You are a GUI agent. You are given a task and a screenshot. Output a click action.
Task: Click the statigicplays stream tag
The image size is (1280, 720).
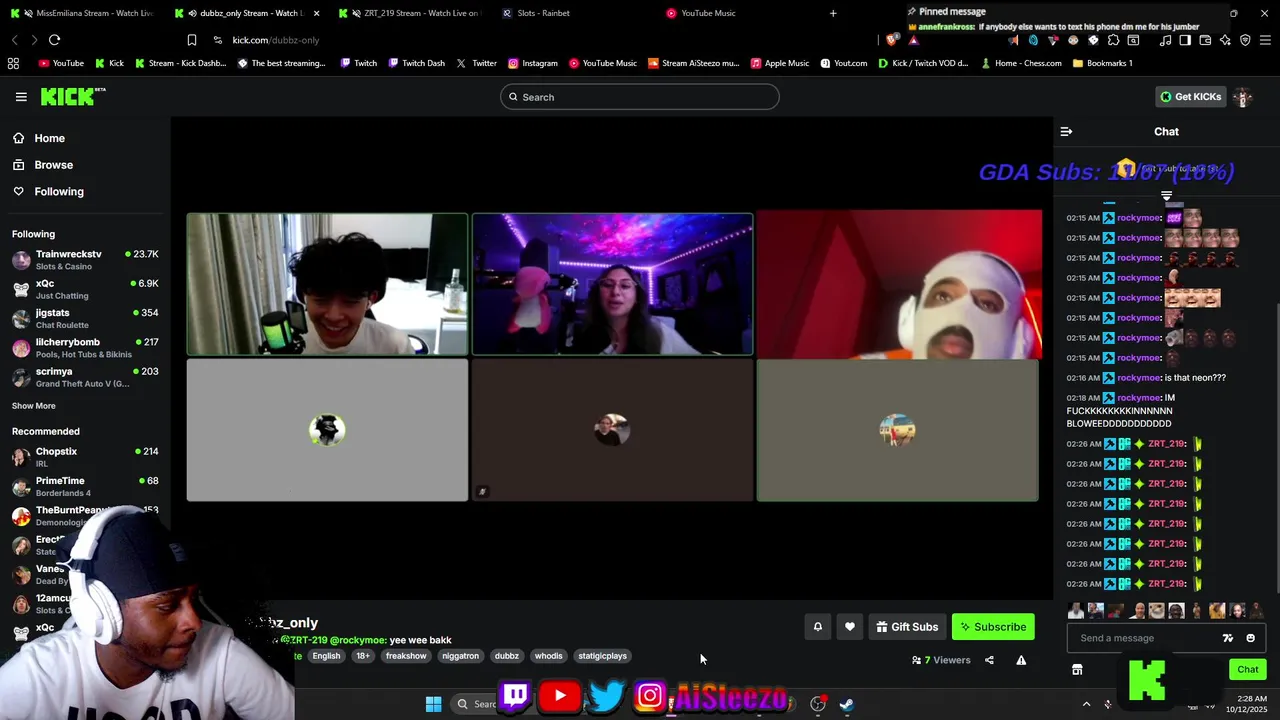point(602,656)
